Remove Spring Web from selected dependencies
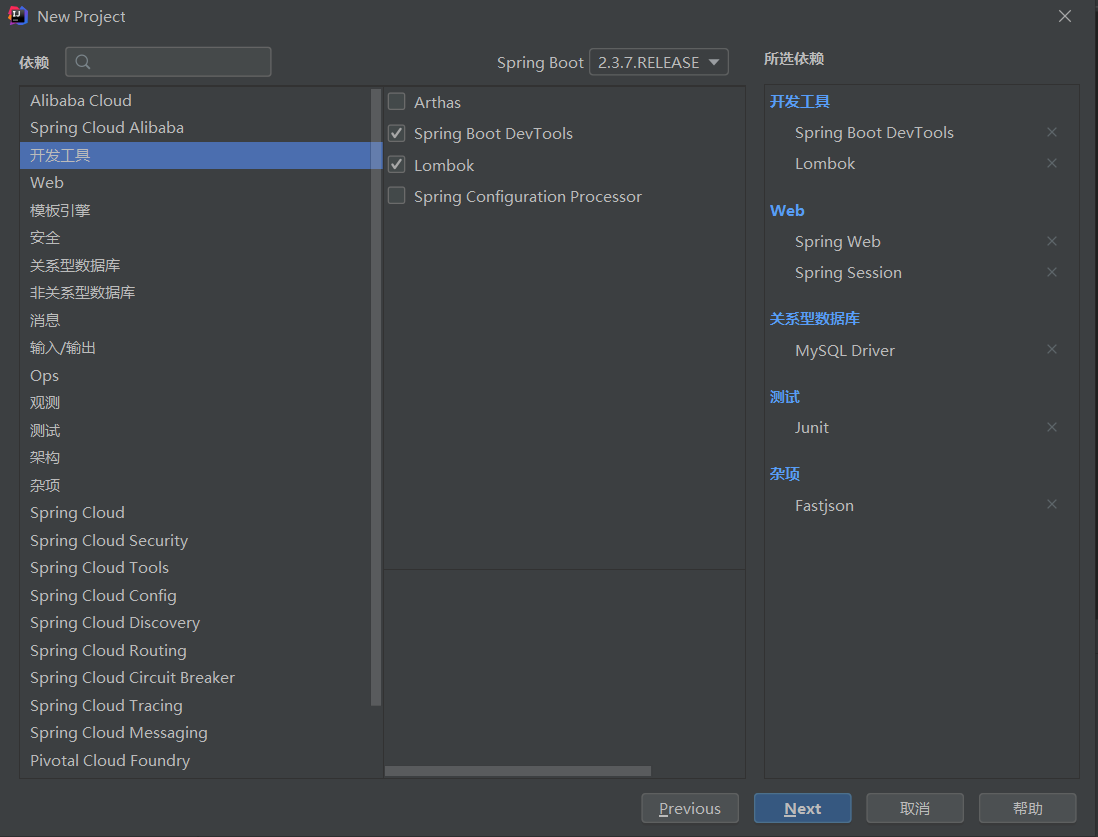 tap(1051, 241)
